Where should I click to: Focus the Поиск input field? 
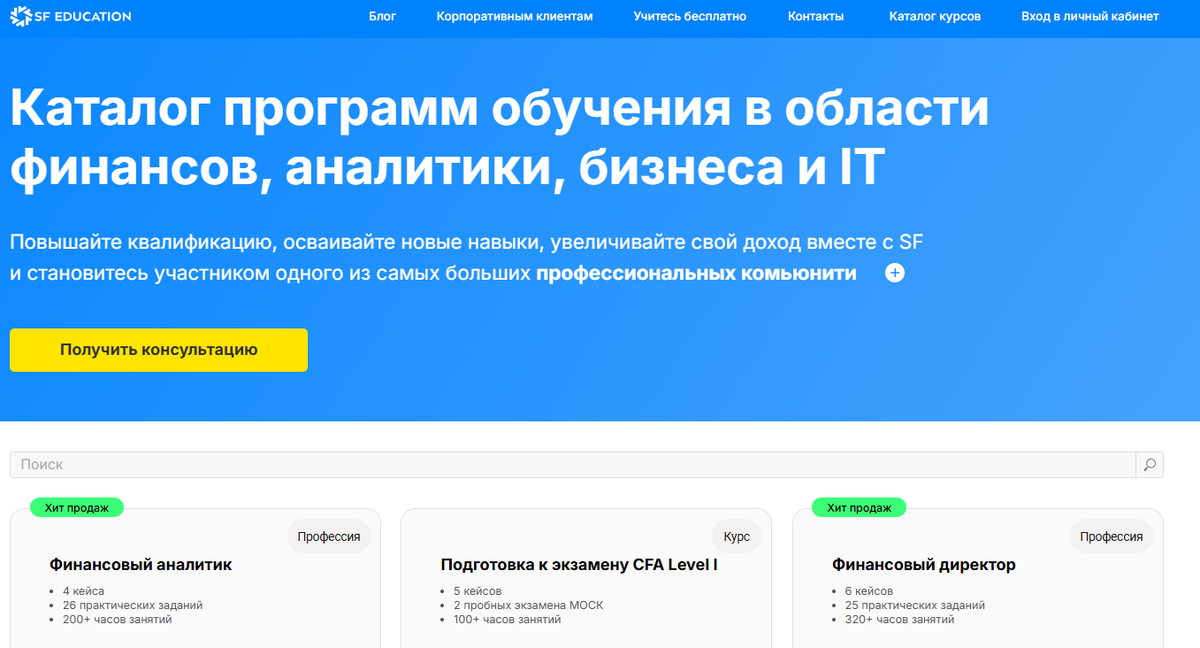point(573,465)
